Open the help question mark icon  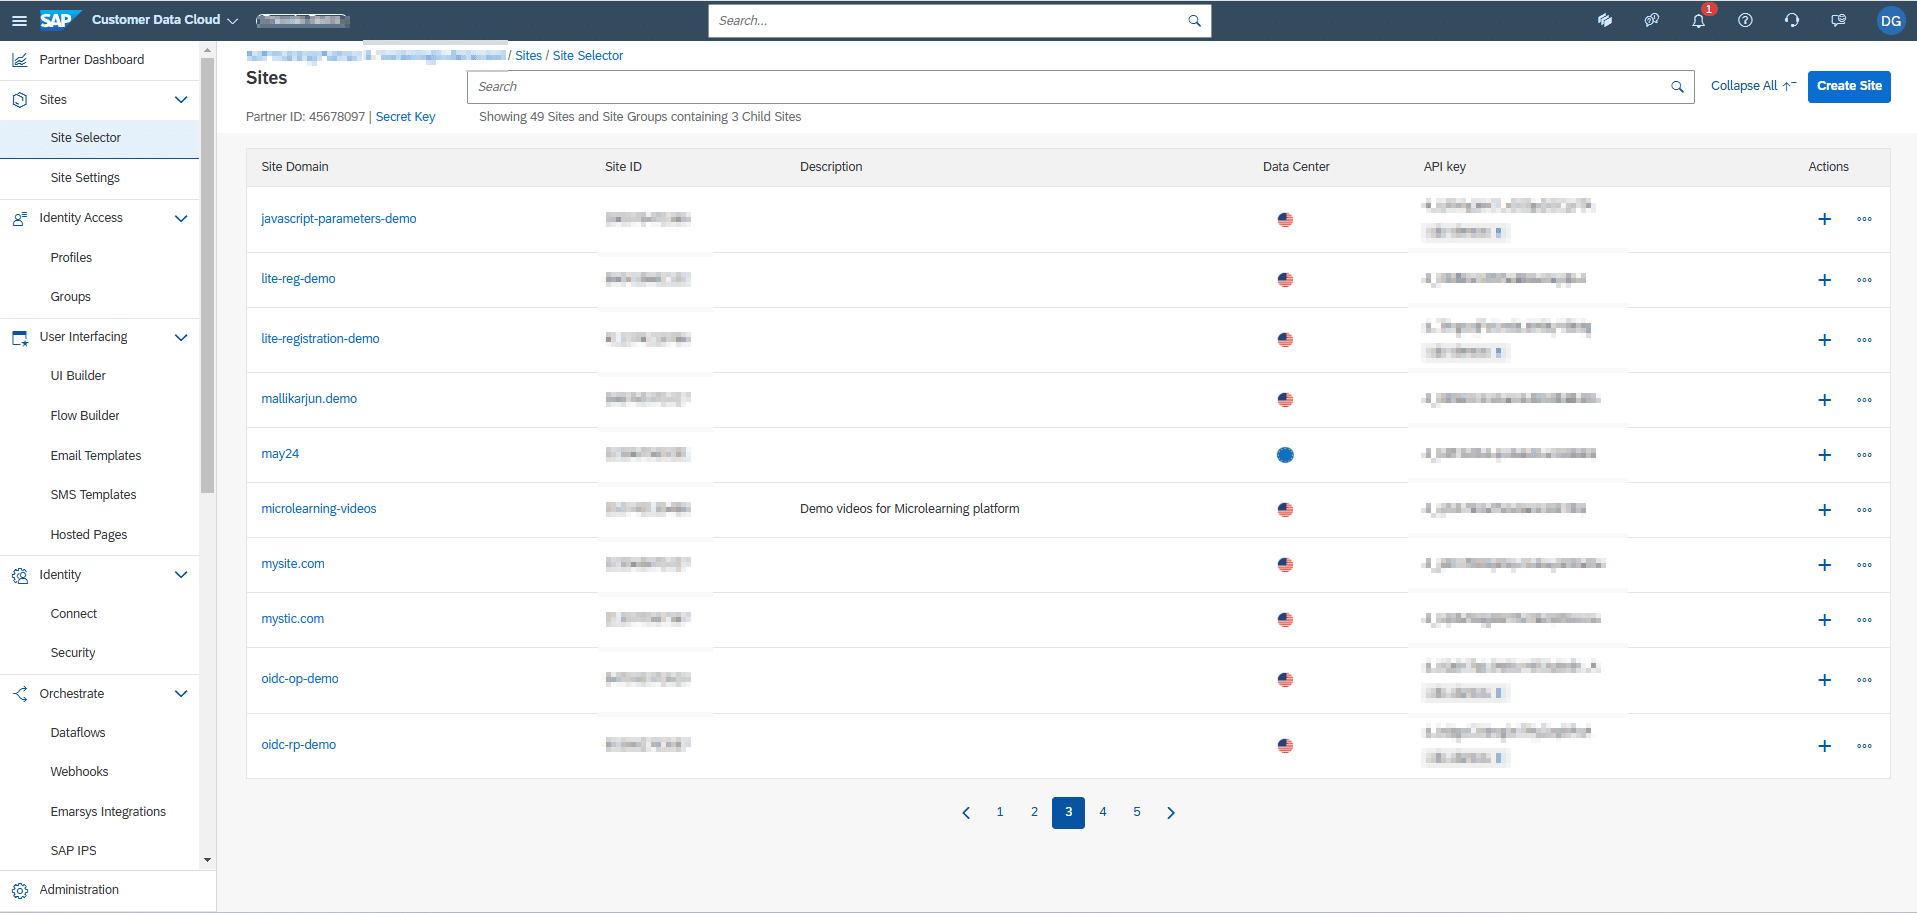1745,20
